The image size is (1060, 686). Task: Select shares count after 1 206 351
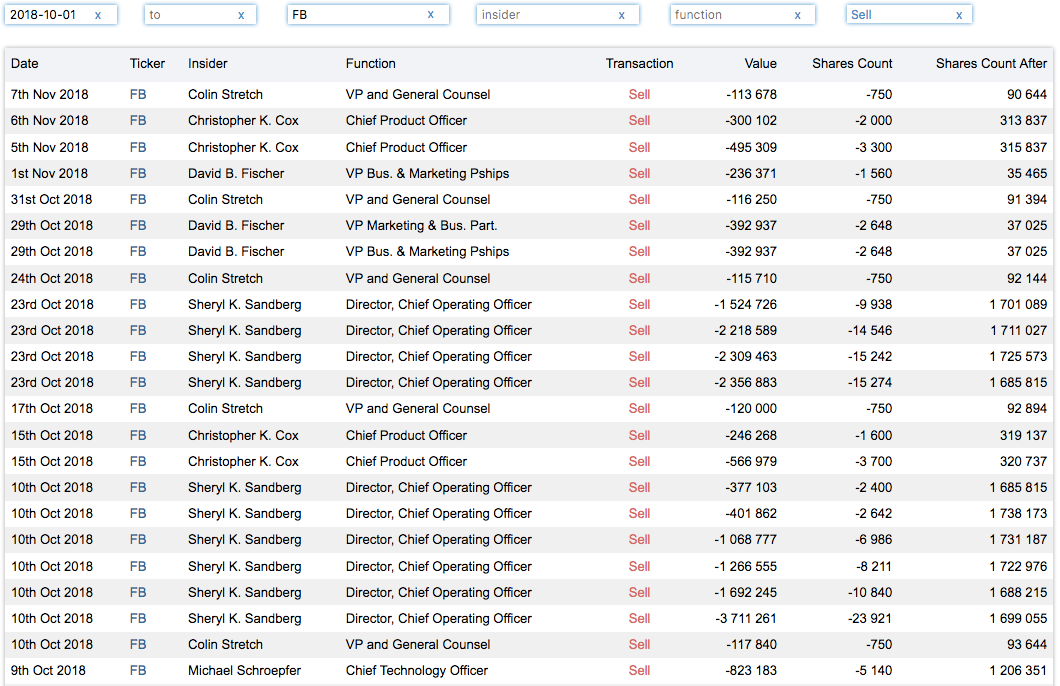pyautogui.click(x=1018, y=670)
